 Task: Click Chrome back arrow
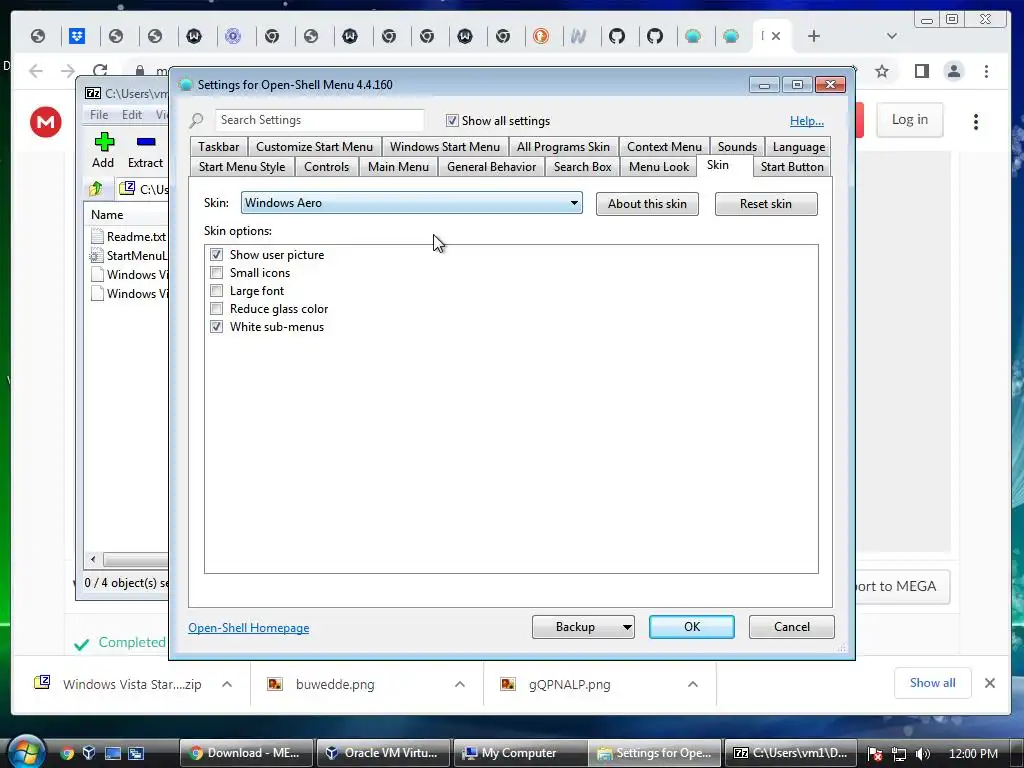pyautogui.click(x=36, y=71)
